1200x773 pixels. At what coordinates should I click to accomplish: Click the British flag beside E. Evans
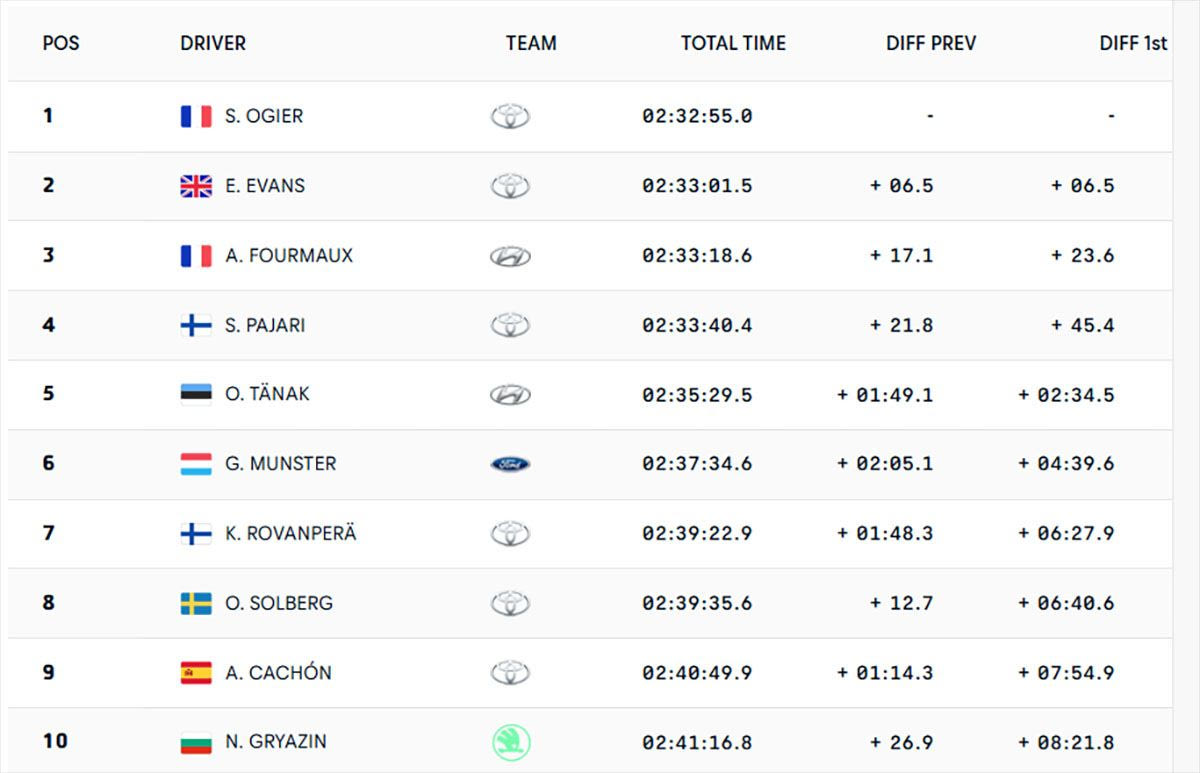click(x=196, y=186)
